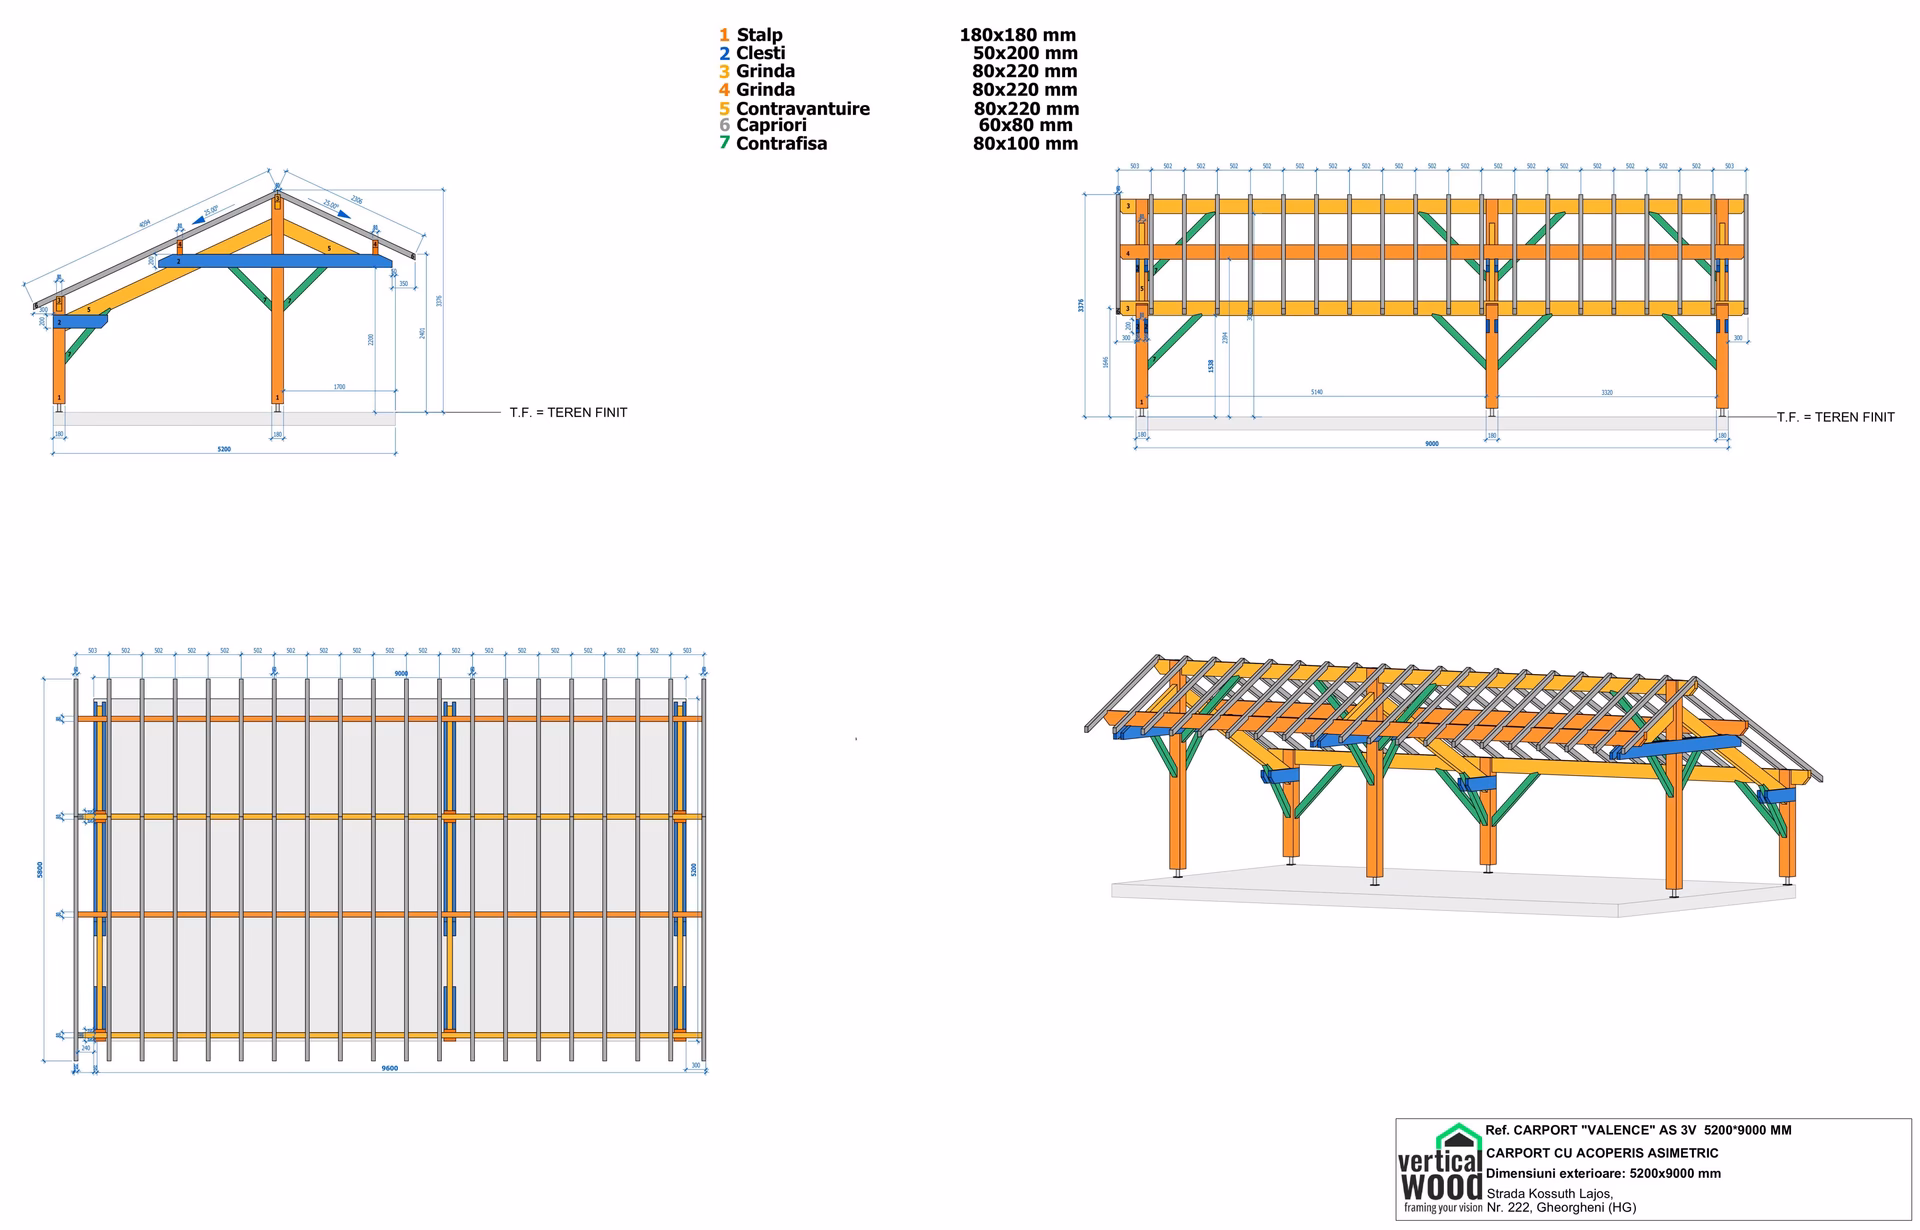Click the "50x200 mm" size value
The height and width of the screenshot is (1230, 1920).
click(1025, 53)
